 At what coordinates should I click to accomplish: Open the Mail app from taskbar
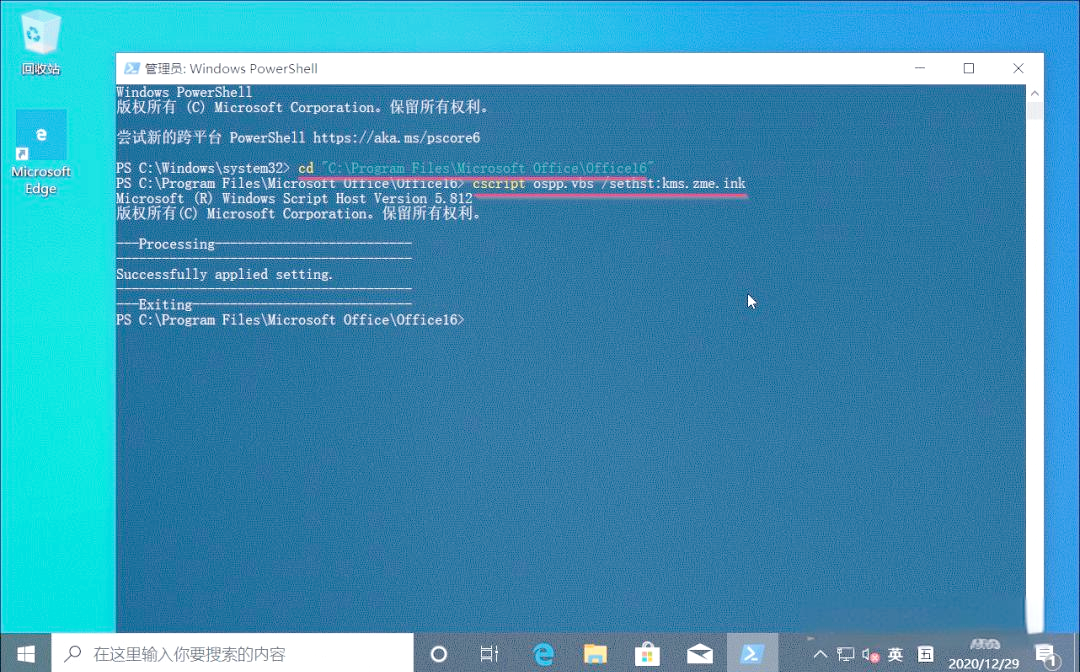[700, 653]
